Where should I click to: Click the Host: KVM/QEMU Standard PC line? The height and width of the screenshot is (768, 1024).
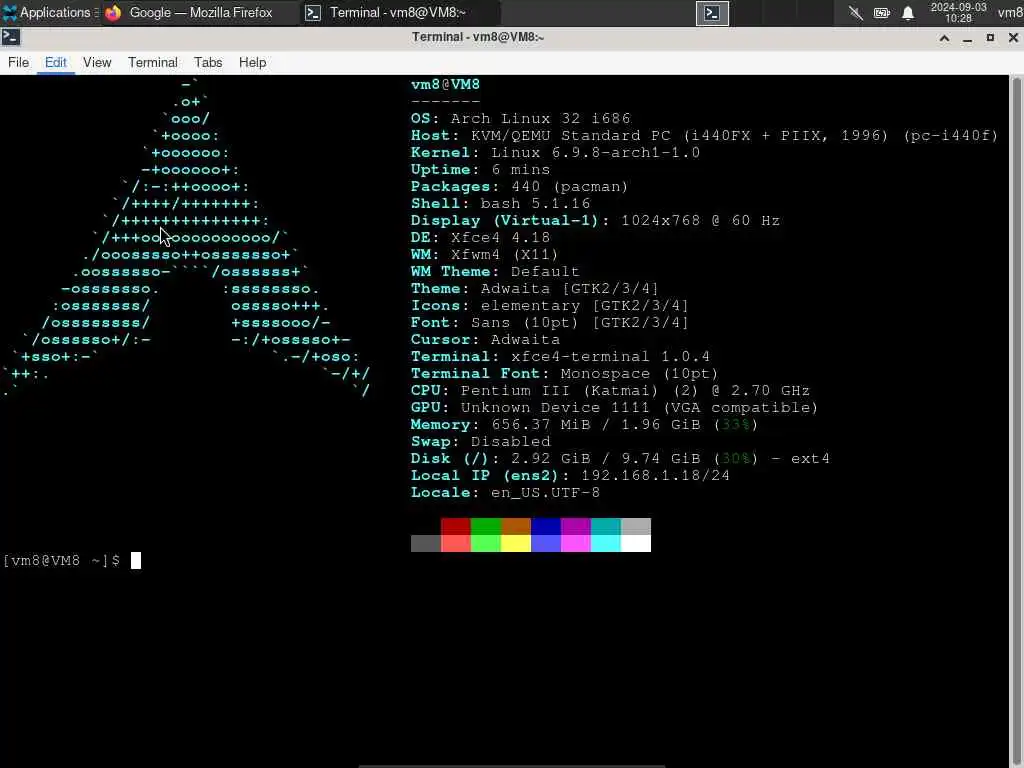point(705,135)
